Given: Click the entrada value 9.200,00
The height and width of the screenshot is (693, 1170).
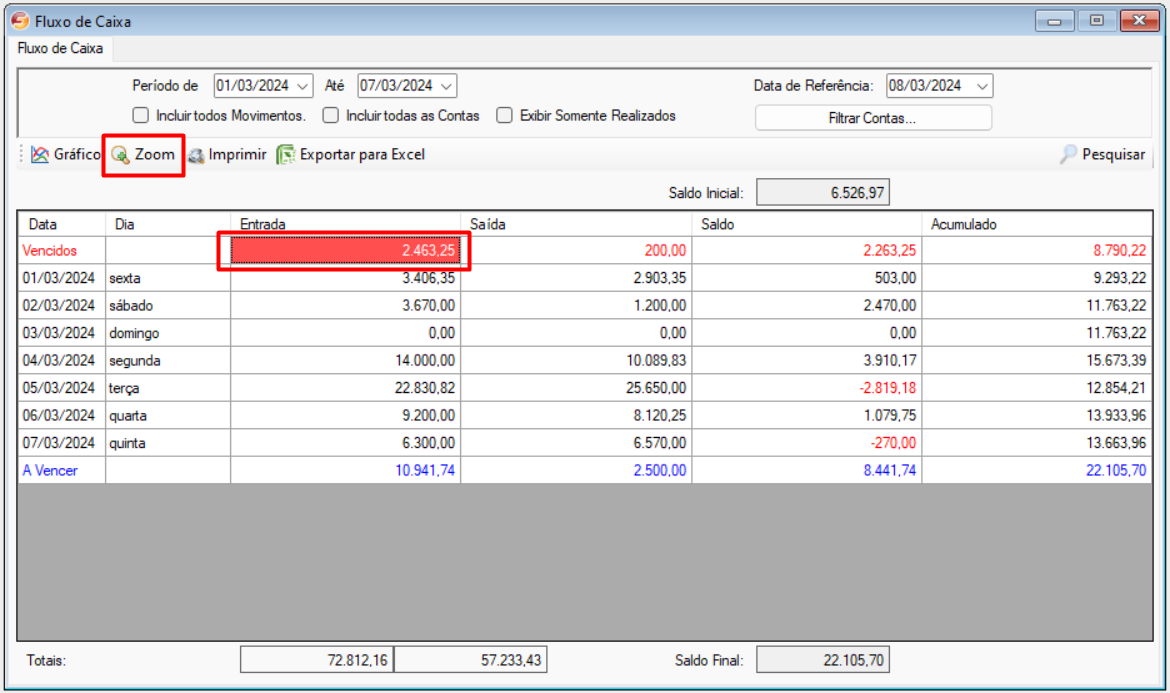Looking at the screenshot, I should (x=428, y=416).
